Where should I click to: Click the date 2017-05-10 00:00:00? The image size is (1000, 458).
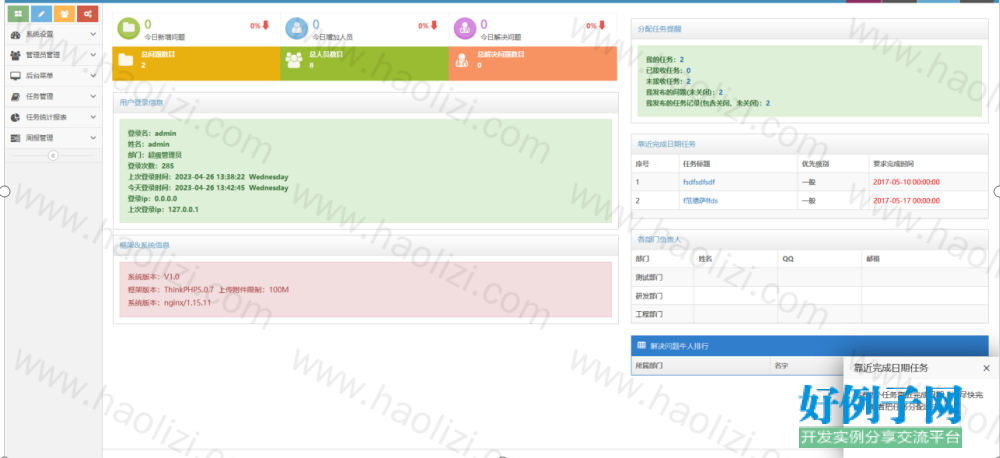tap(906, 182)
